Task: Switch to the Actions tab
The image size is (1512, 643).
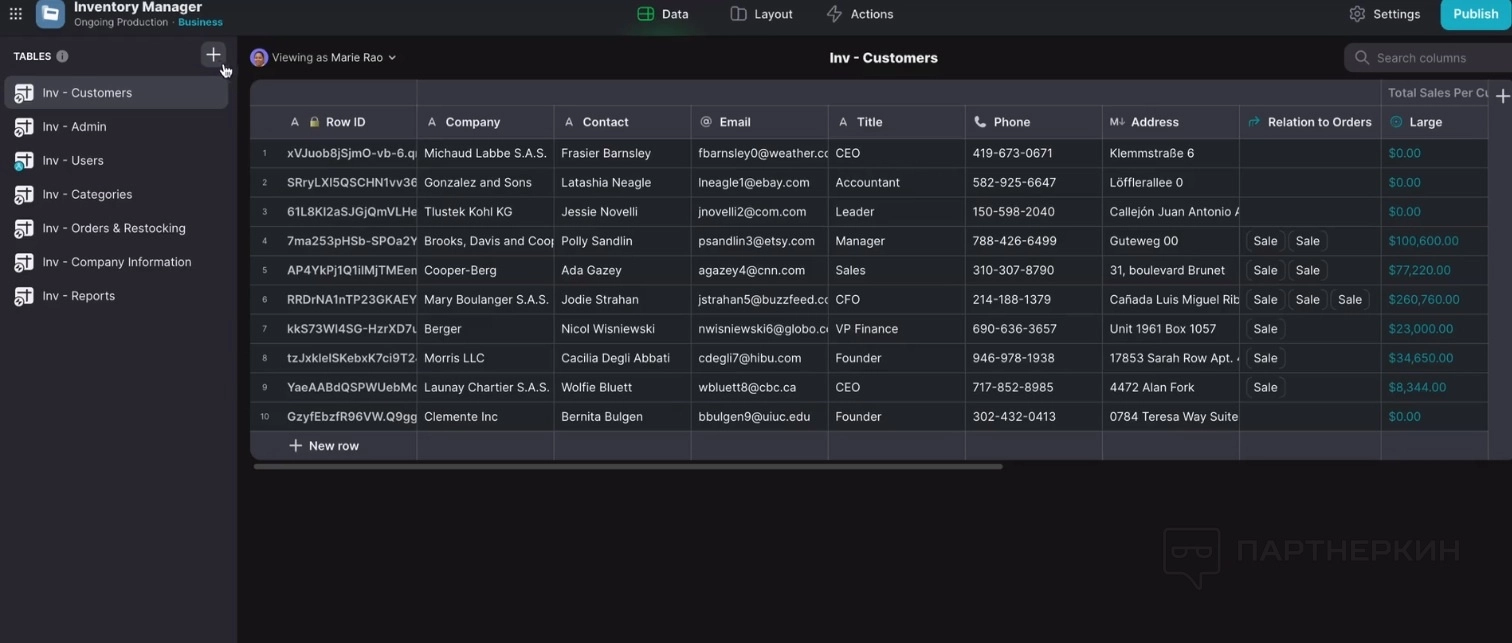Action: coord(860,14)
